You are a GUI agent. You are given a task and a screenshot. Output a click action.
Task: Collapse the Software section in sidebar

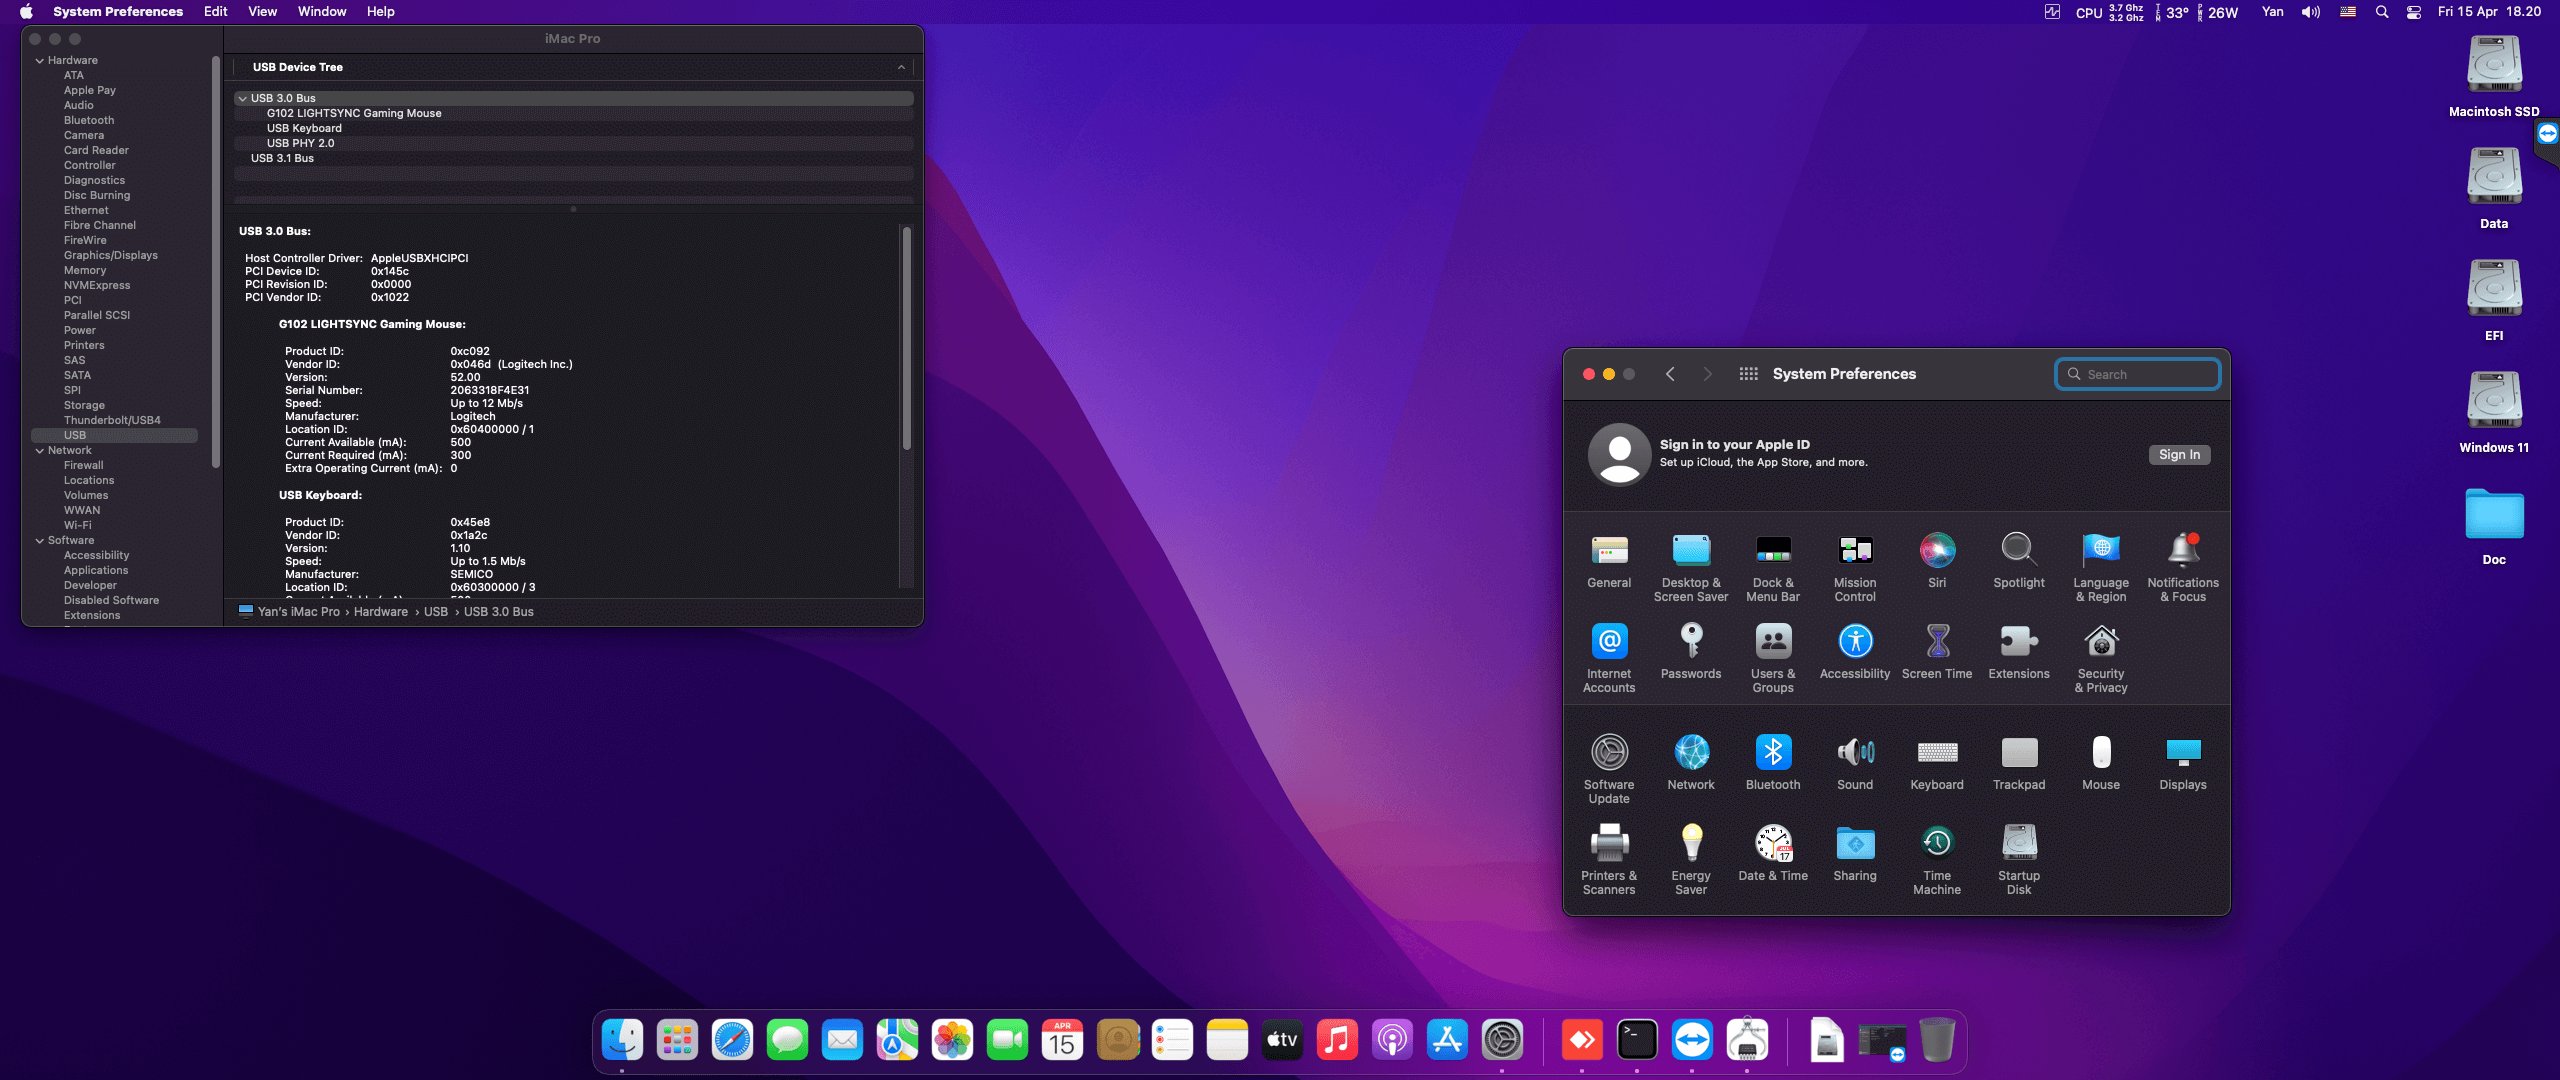[x=40, y=540]
